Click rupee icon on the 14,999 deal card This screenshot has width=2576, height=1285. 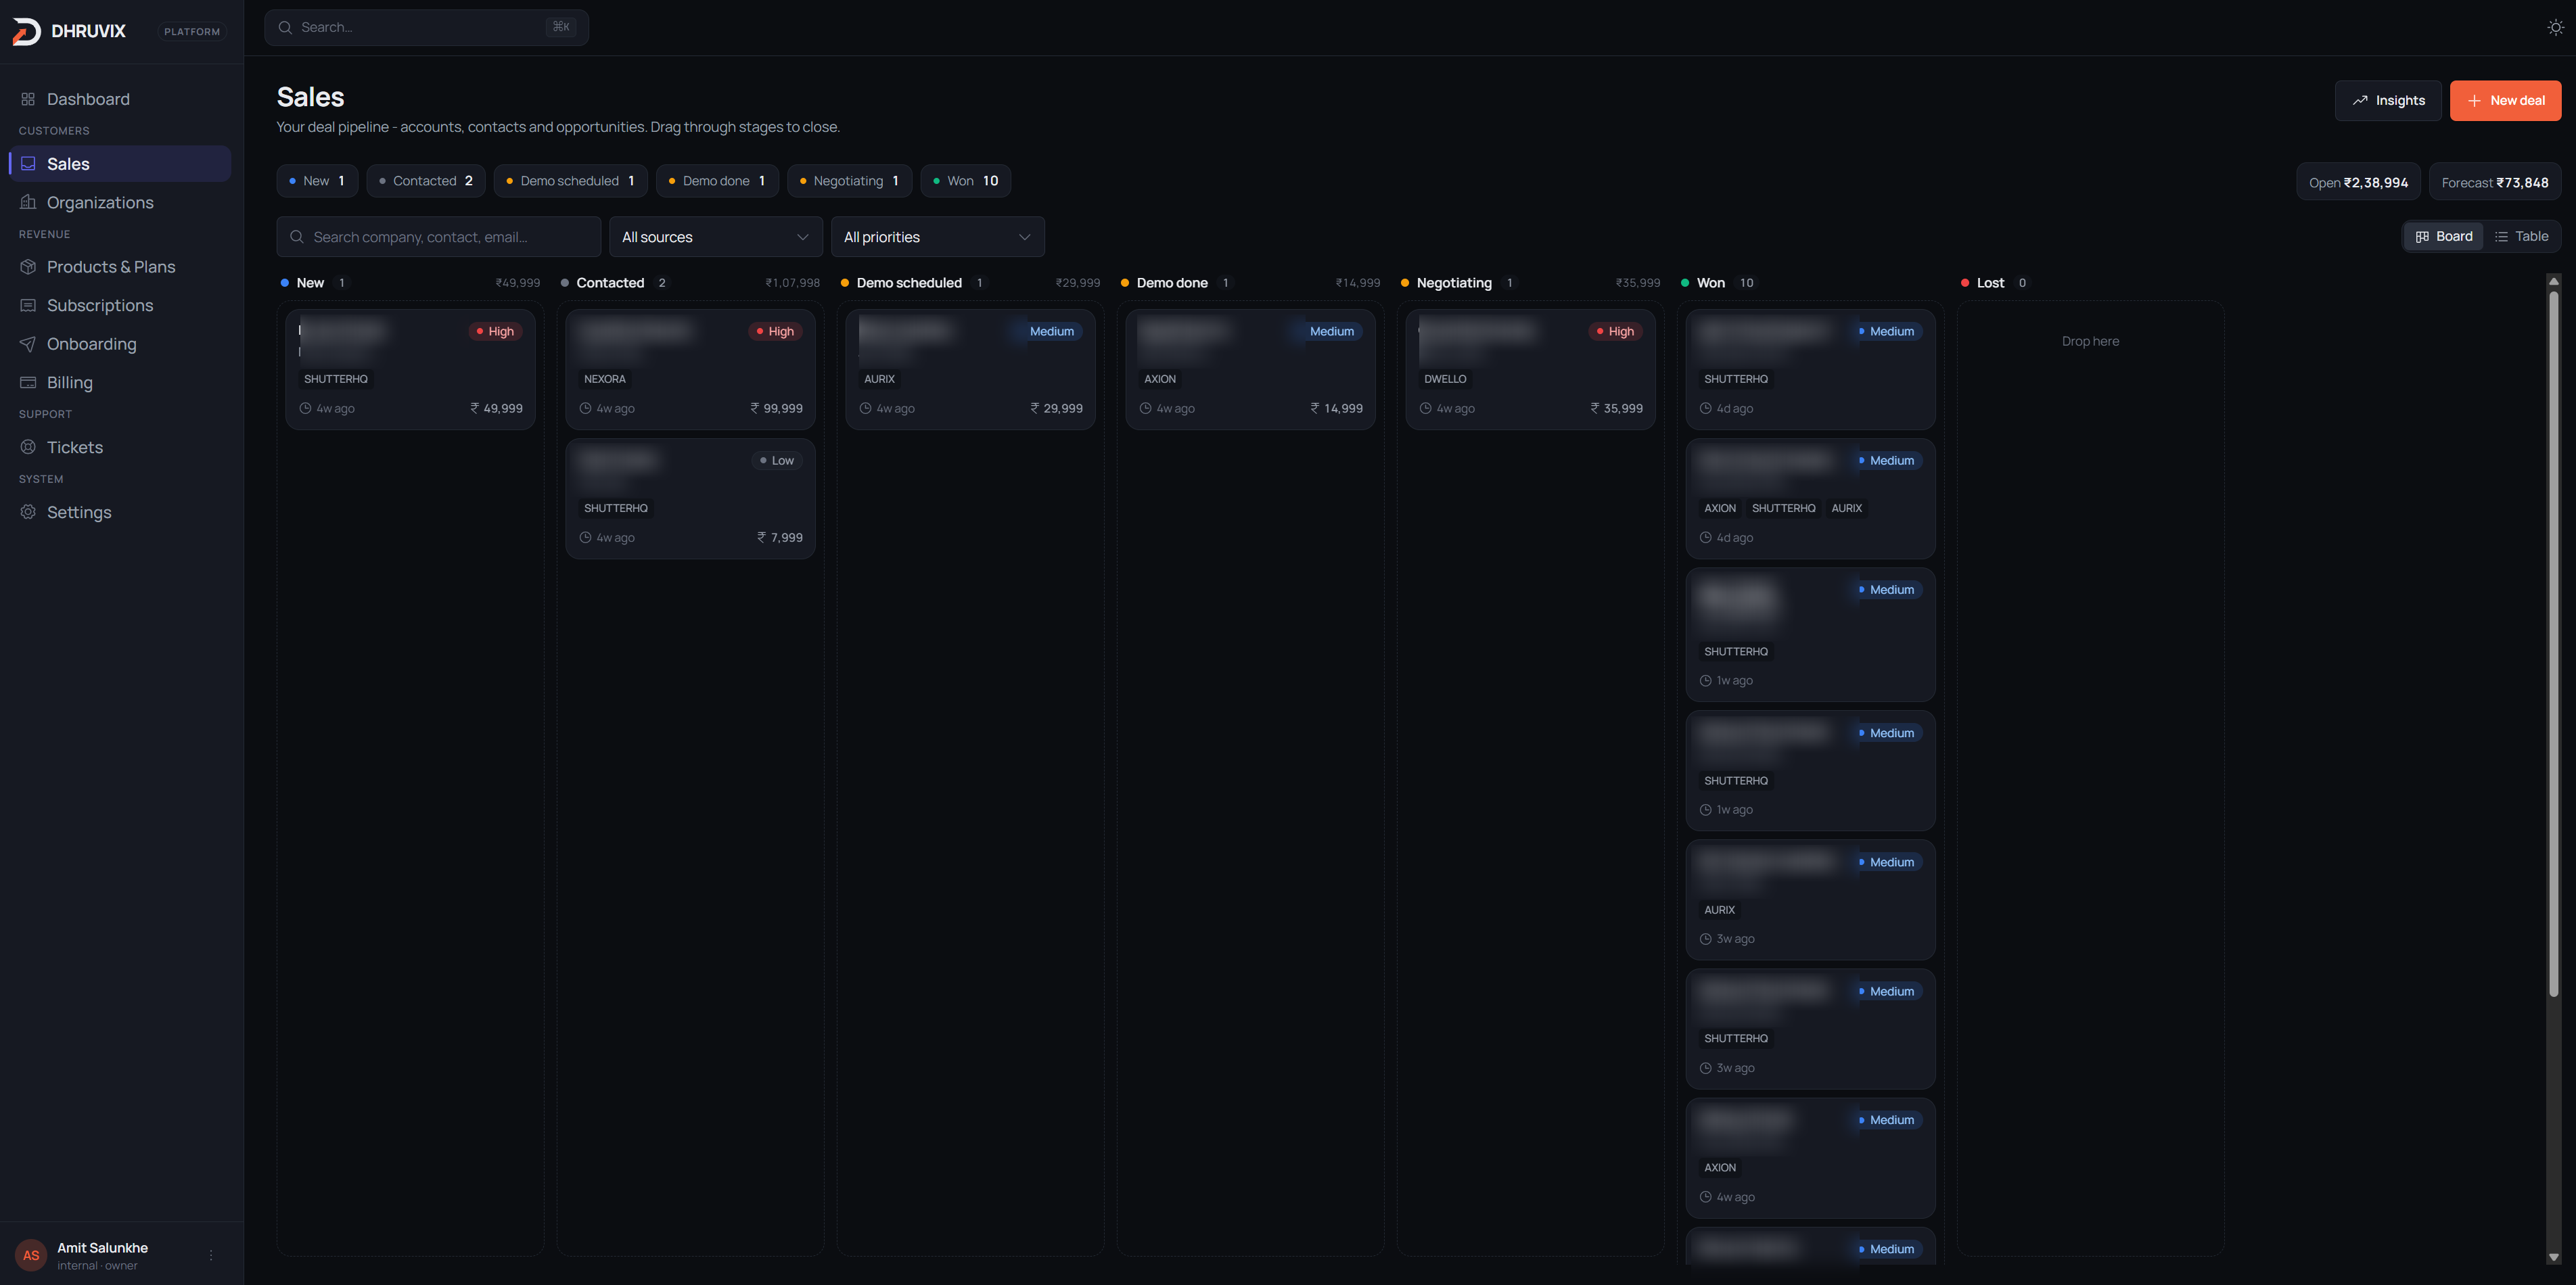1315,408
